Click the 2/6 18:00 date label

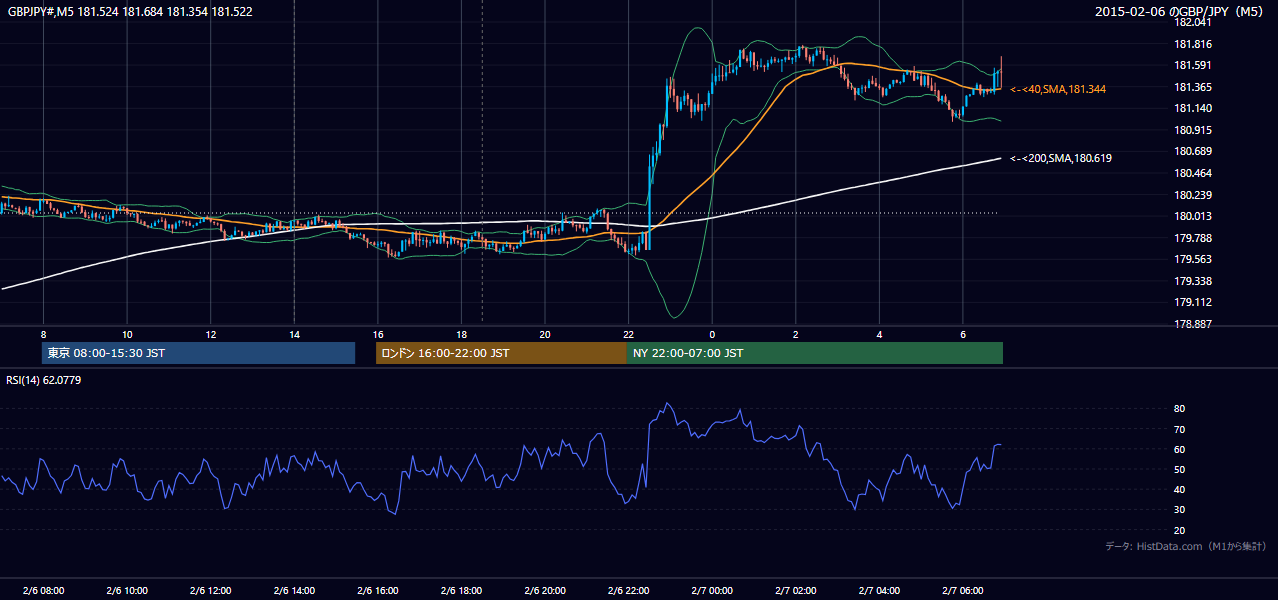coord(461,591)
